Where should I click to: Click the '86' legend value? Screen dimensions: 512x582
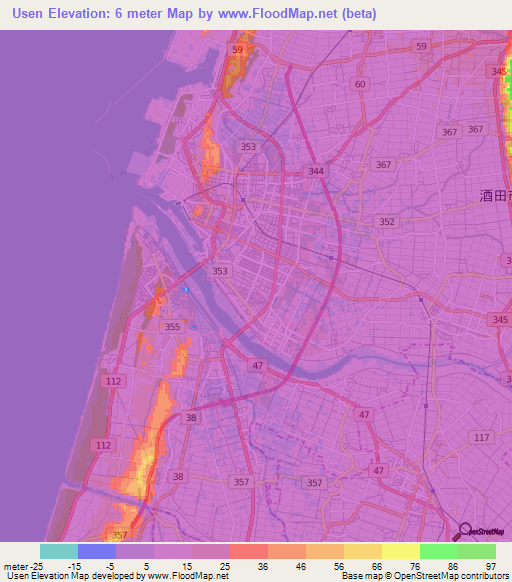453,567
